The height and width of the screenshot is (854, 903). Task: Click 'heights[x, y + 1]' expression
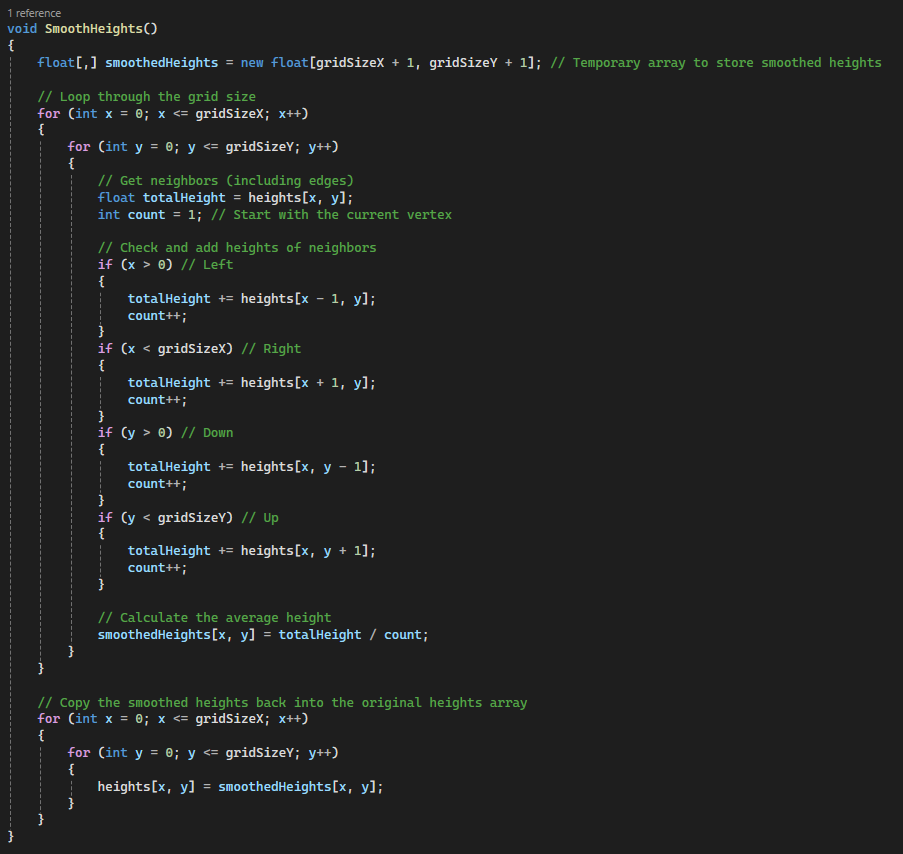pos(308,551)
